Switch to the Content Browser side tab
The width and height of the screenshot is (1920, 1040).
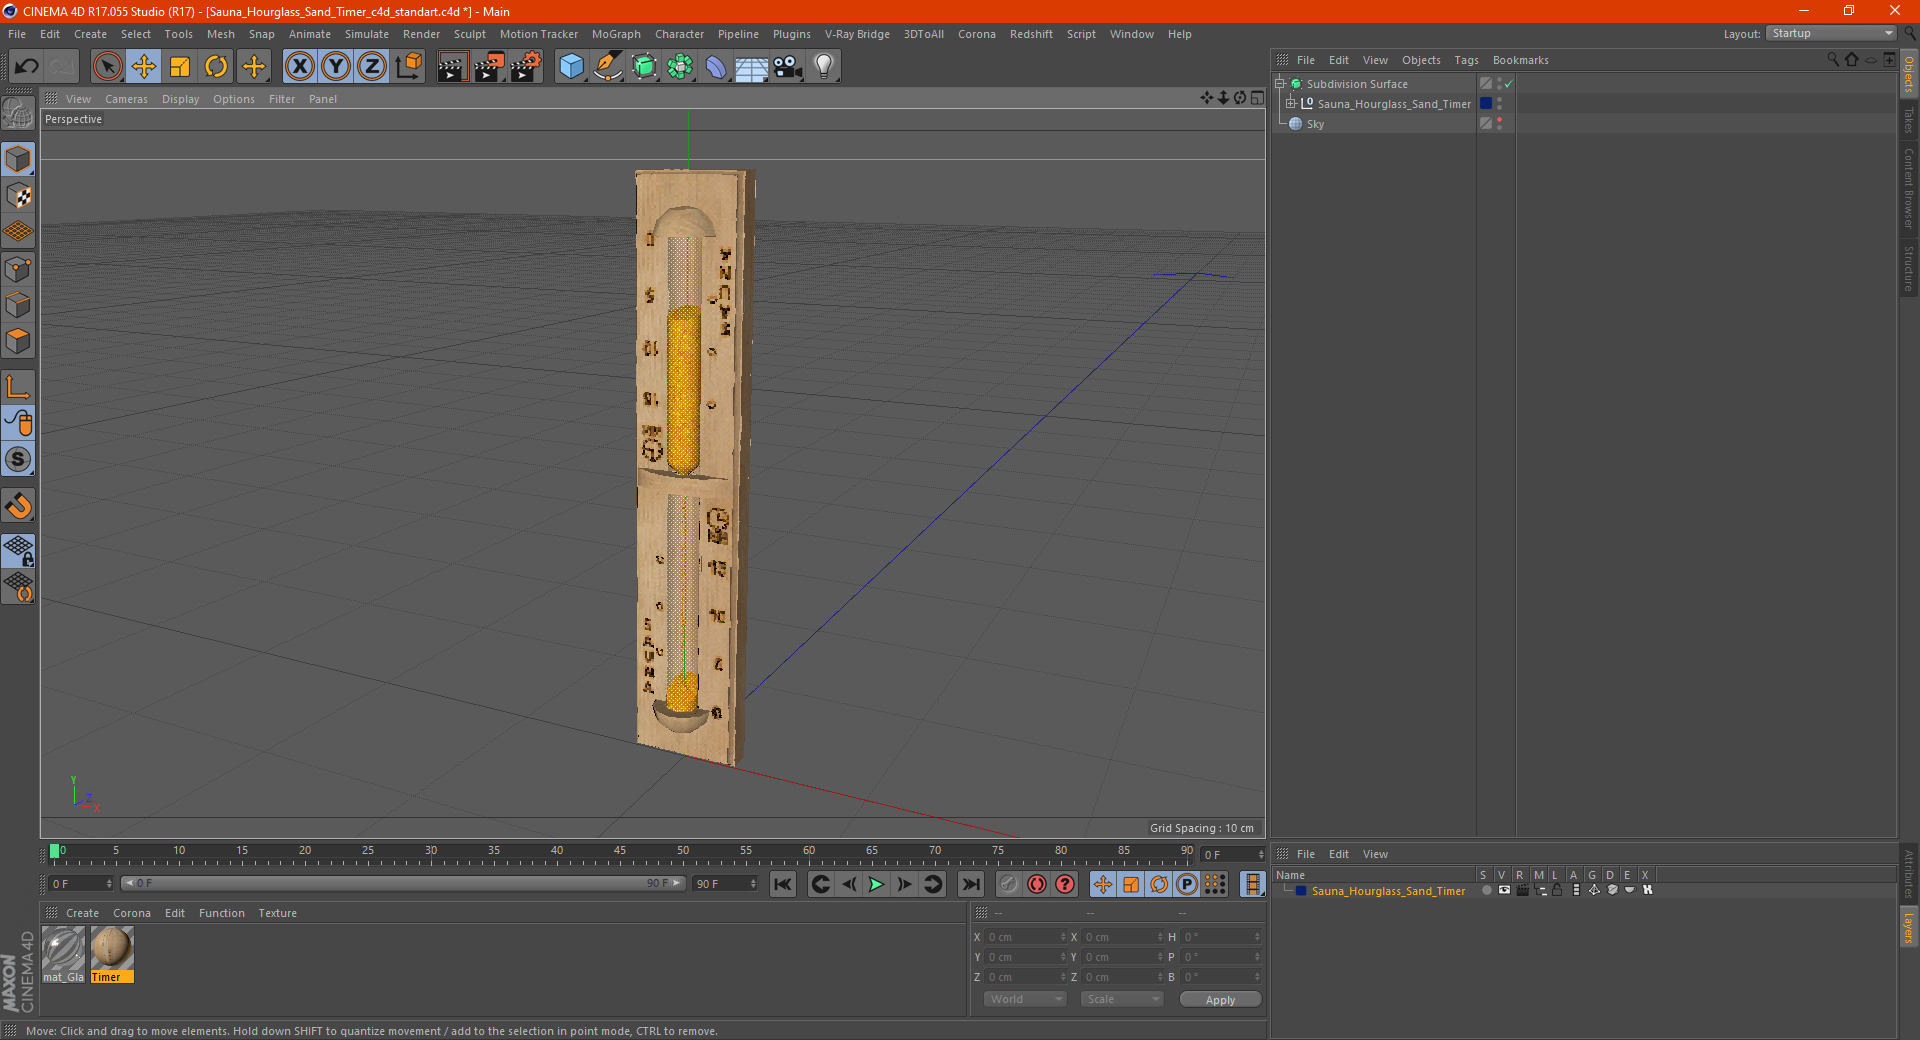[x=1908, y=188]
